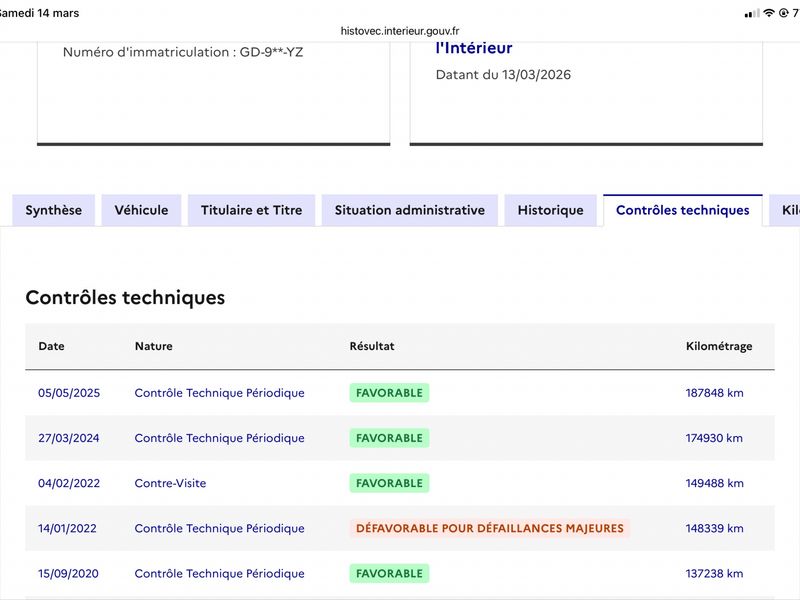Go to the Historique tab
The width and height of the screenshot is (800, 600).
(x=550, y=210)
